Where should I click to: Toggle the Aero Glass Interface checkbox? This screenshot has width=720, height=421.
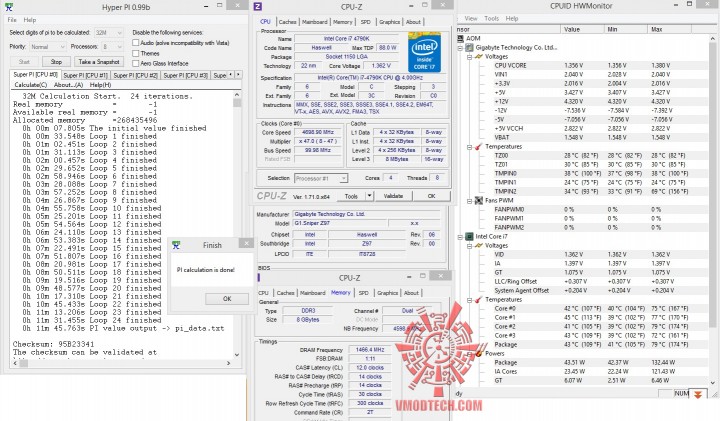(135, 63)
